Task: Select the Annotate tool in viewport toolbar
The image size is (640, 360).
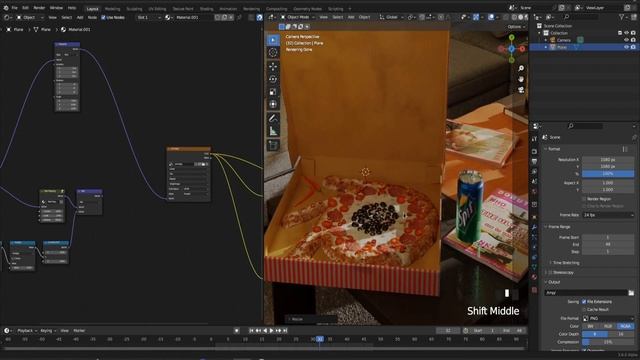Action: click(x=273, y=118)
